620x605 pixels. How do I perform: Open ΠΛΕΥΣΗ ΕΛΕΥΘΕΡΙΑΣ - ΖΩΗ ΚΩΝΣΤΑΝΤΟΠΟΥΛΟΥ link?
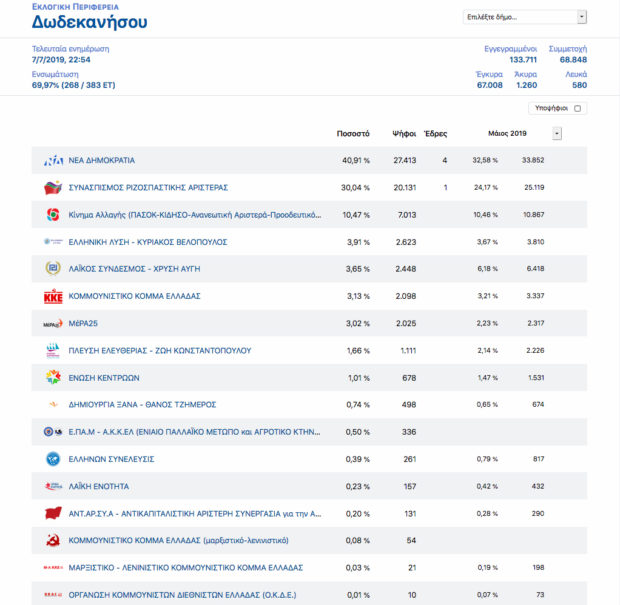coord(160,350)
